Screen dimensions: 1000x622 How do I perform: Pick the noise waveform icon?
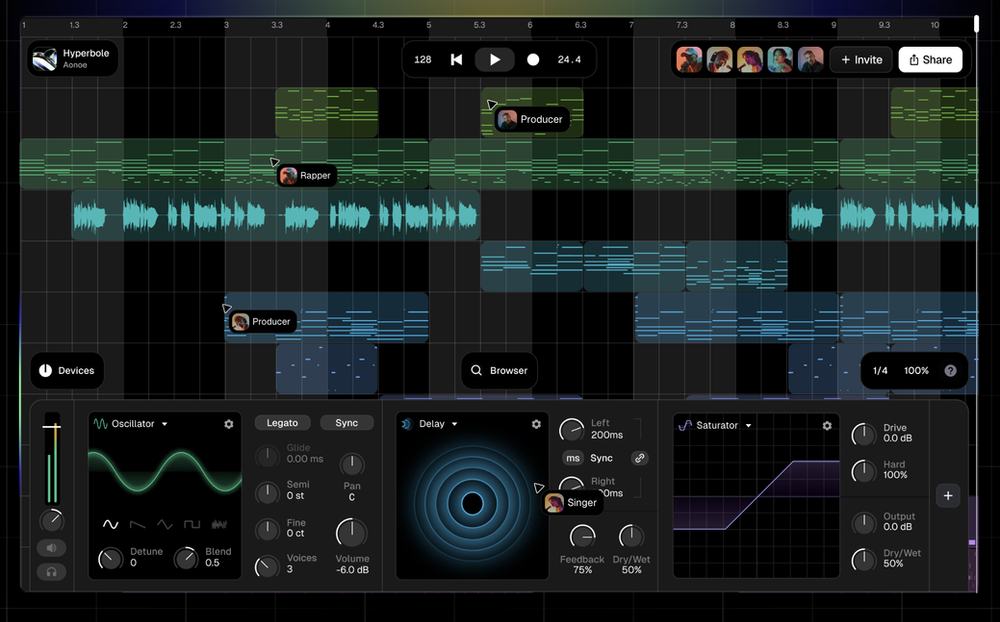219,524
